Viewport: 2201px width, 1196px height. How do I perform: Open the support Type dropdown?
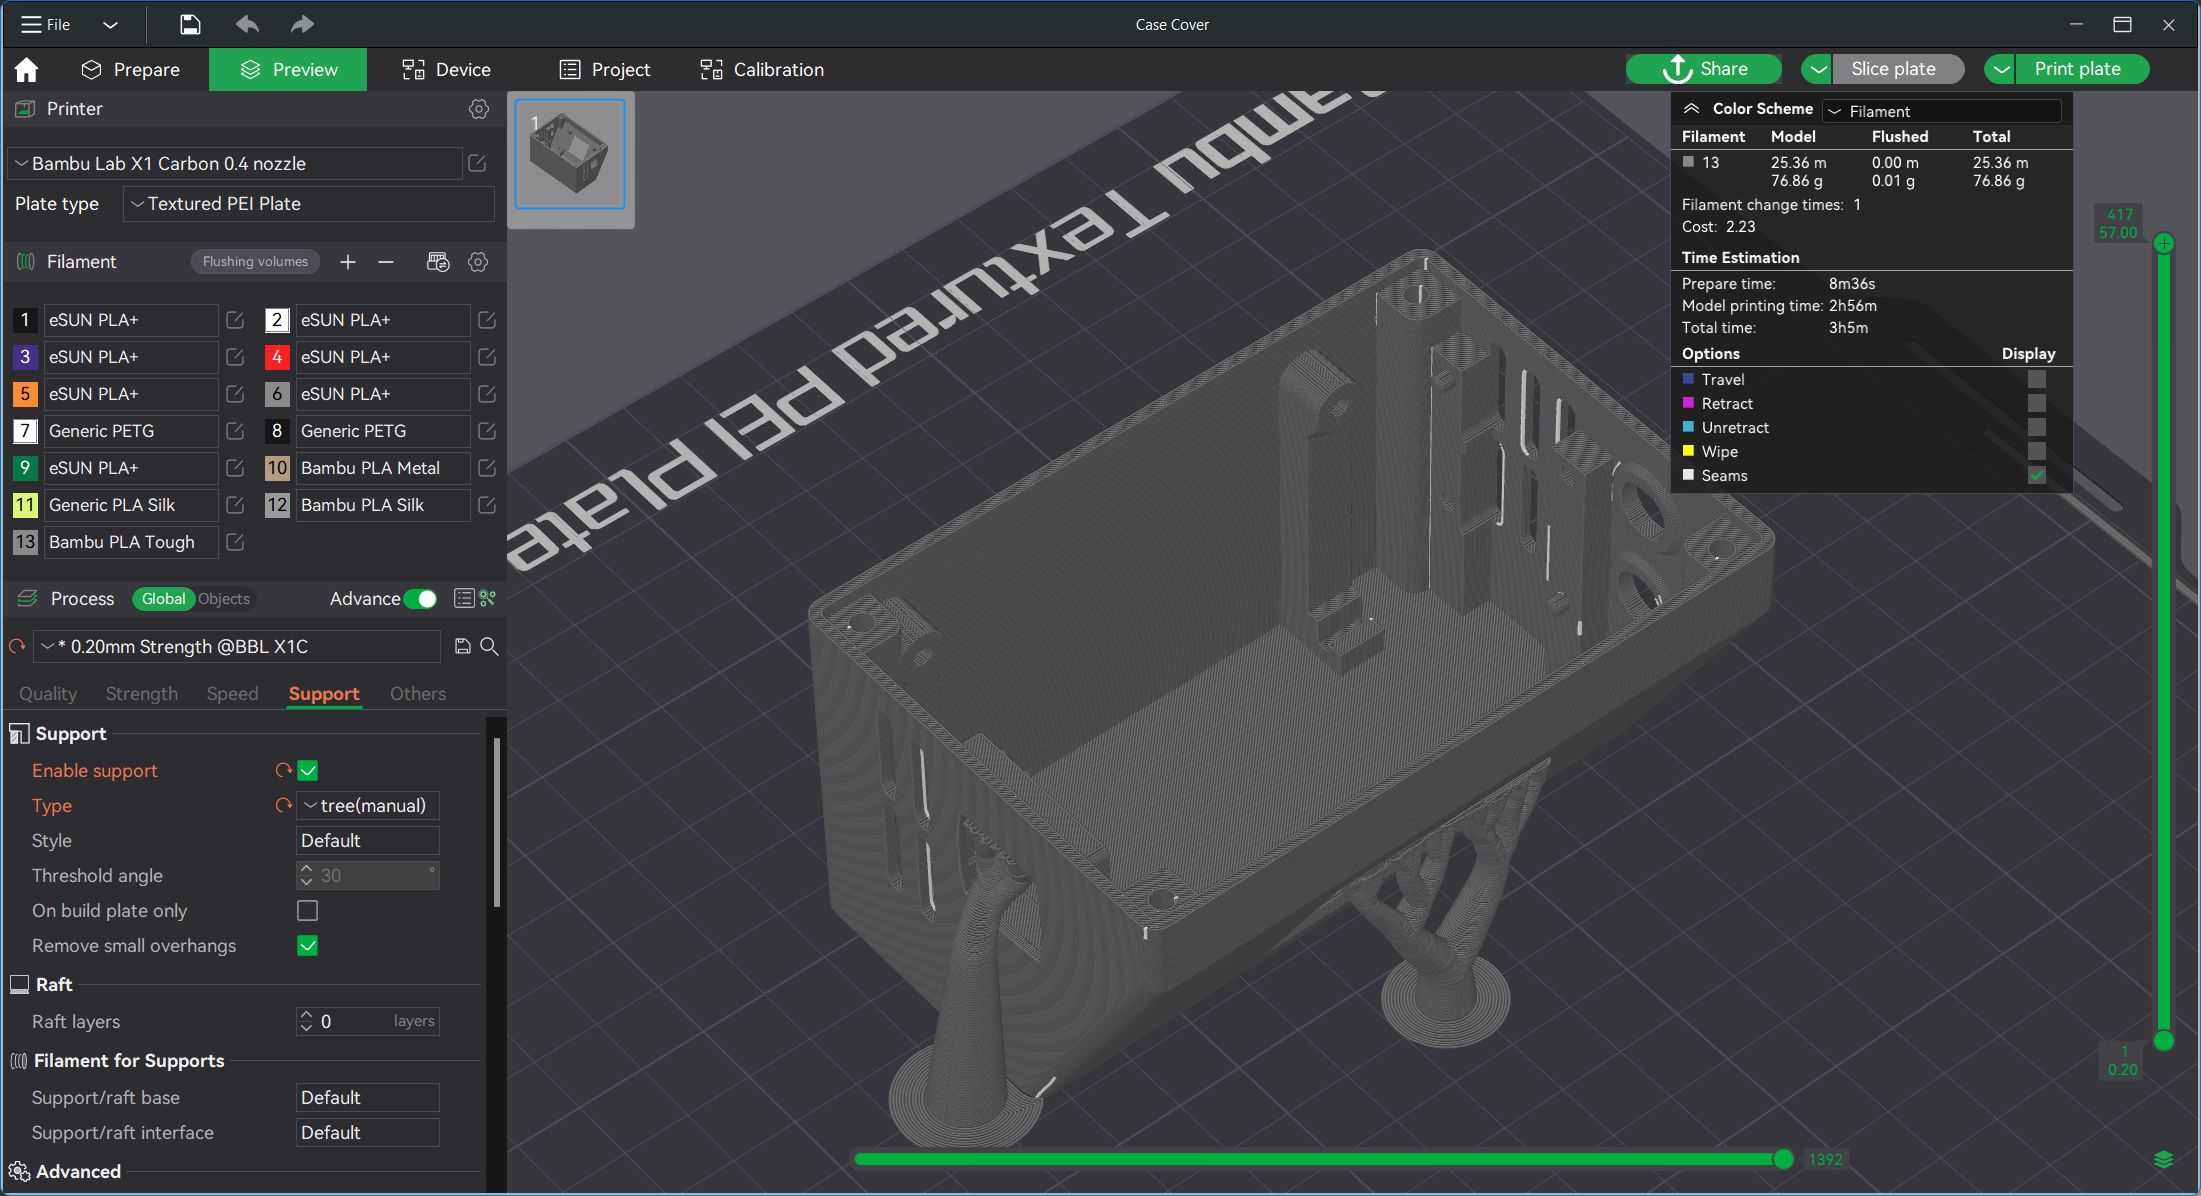click(368, 805)
